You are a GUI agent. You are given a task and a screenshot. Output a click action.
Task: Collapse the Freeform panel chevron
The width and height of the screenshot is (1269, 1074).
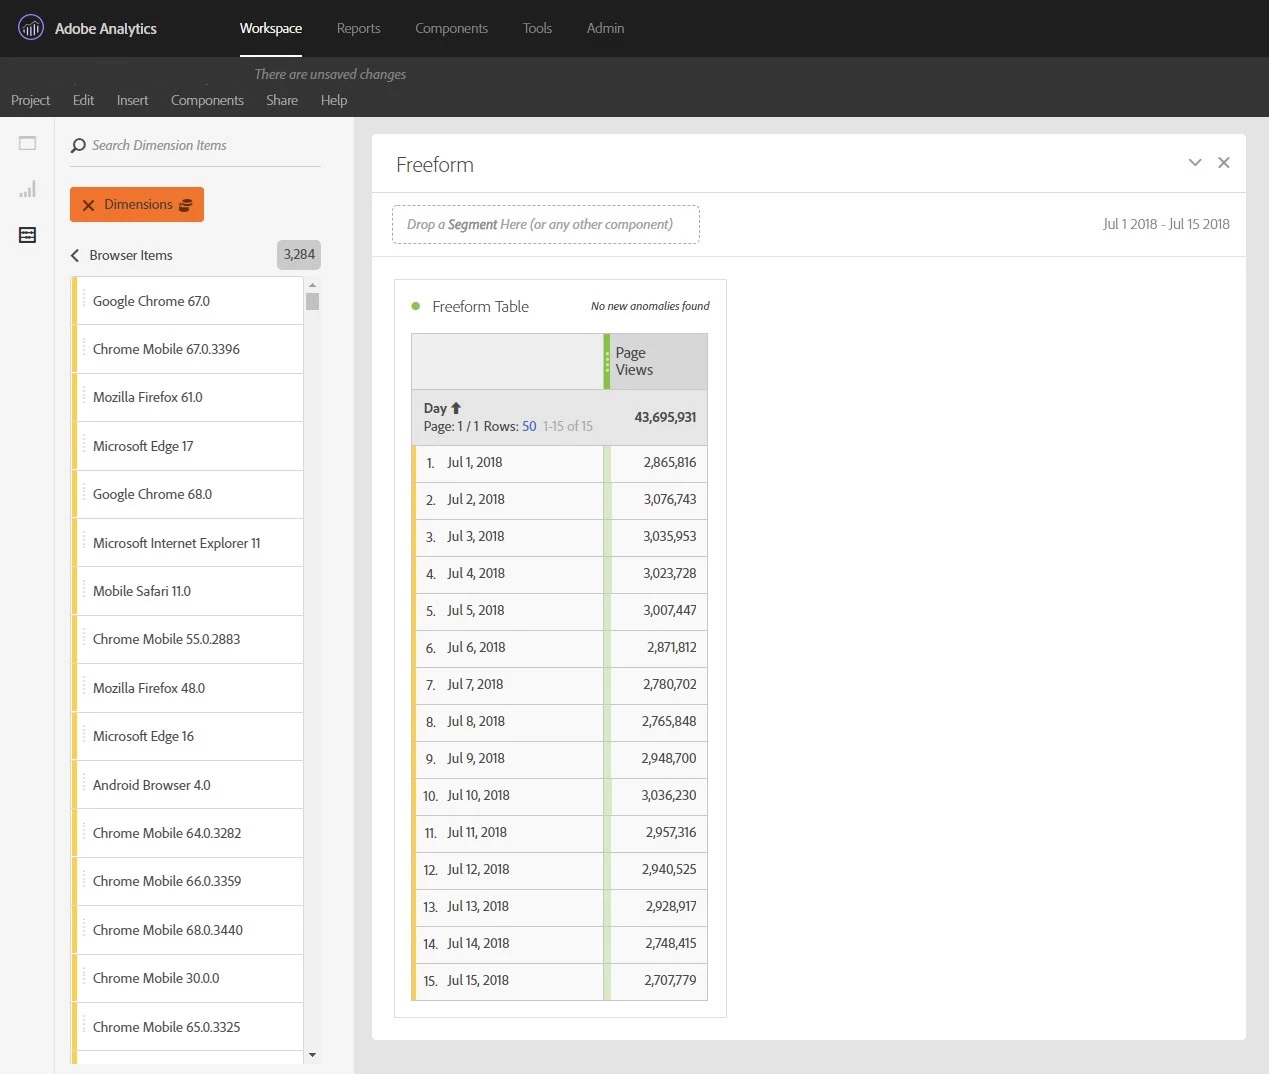(x=1194, y=162)
